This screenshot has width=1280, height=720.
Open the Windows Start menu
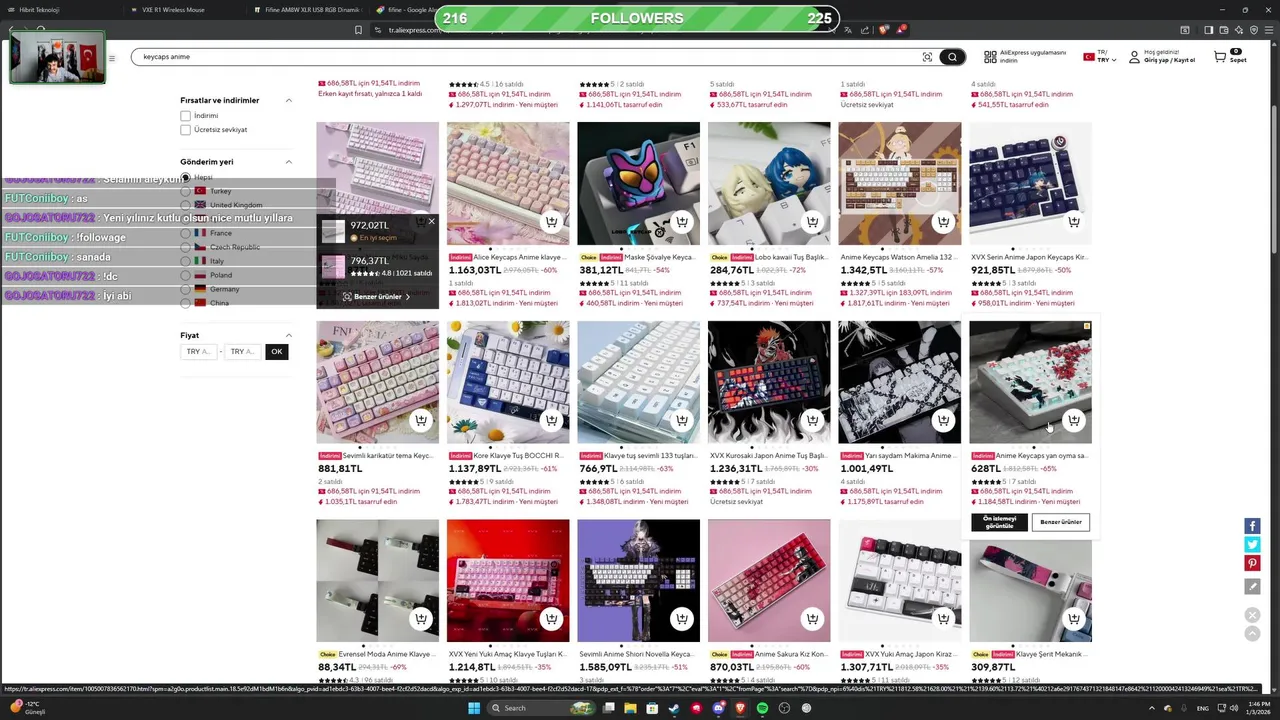pyautogui.click(x=476, y=708)
